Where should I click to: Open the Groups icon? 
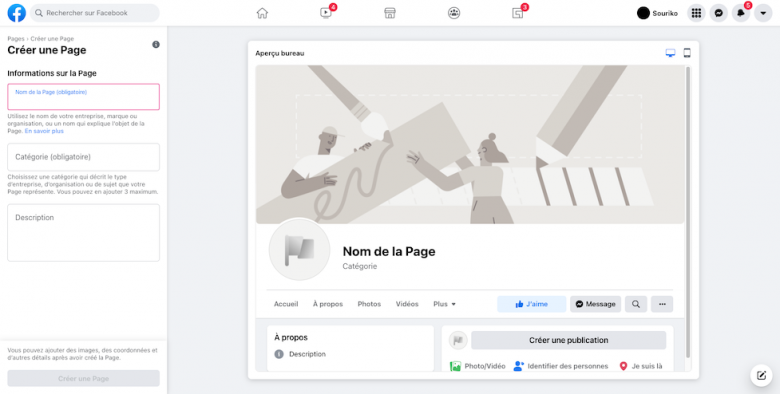pyautogui.click(x=454, y=13)
